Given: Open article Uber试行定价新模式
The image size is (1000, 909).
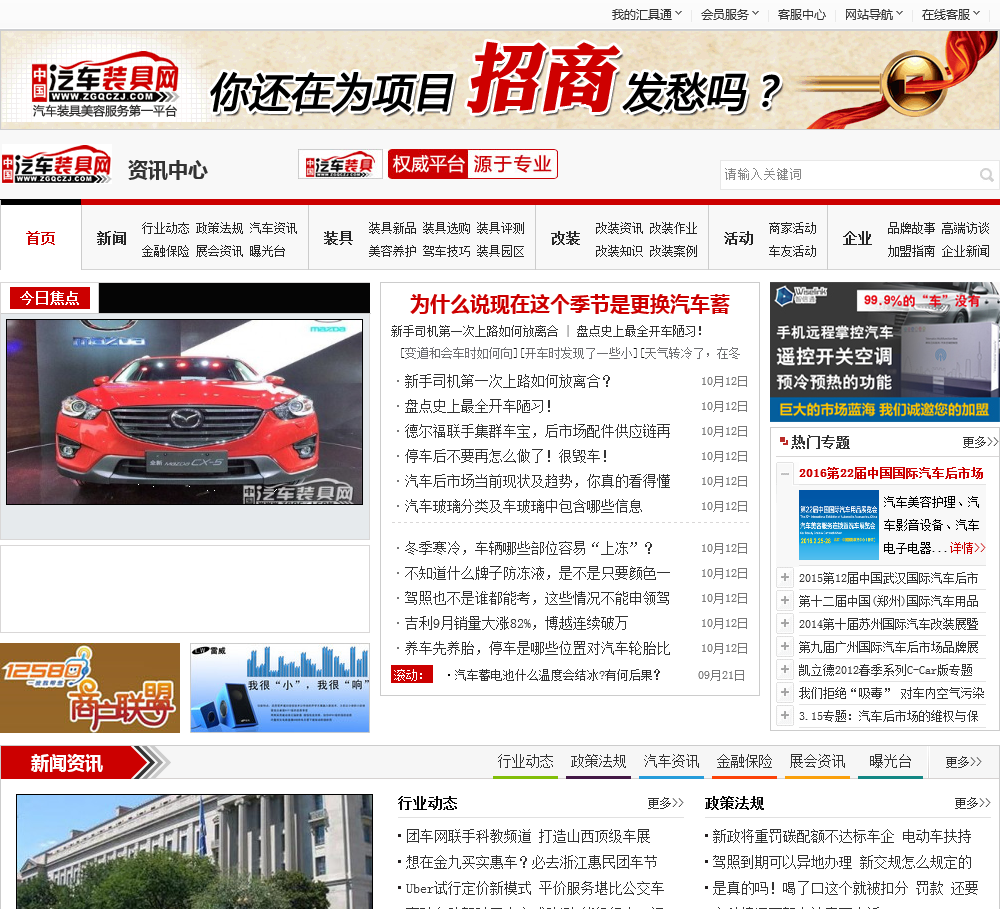Looking at the screenshot, I should [534, 888].
